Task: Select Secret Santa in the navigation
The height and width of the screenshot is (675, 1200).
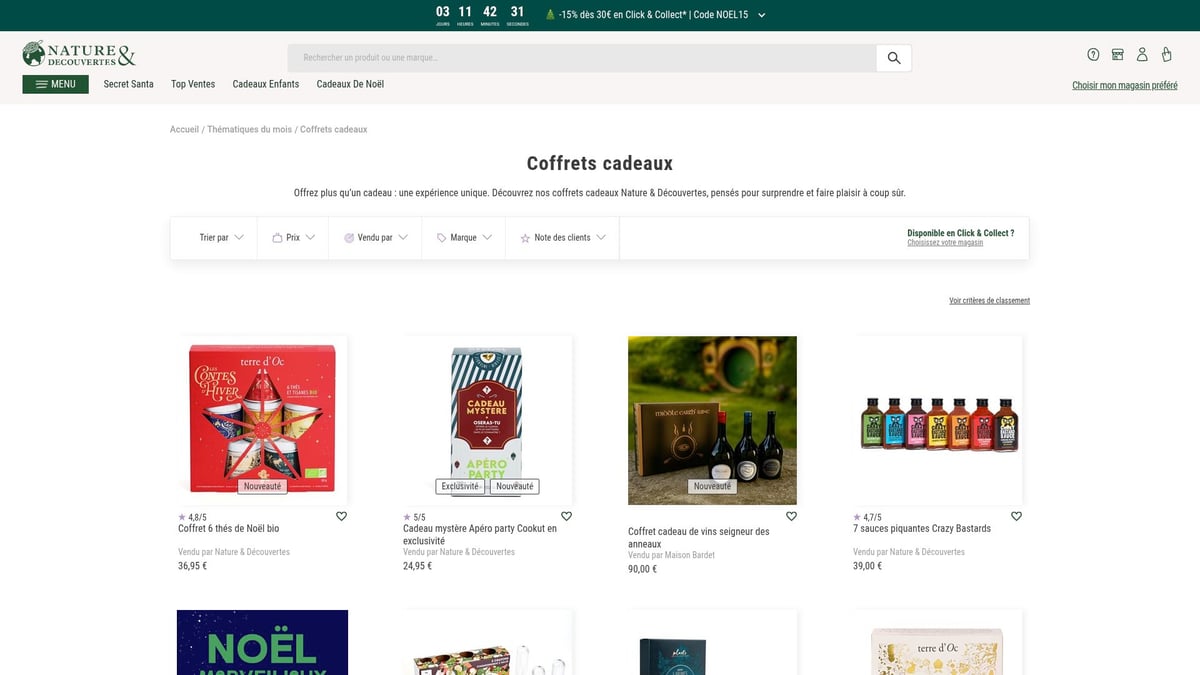Action: pyautogui.click(x=128, y=84)
